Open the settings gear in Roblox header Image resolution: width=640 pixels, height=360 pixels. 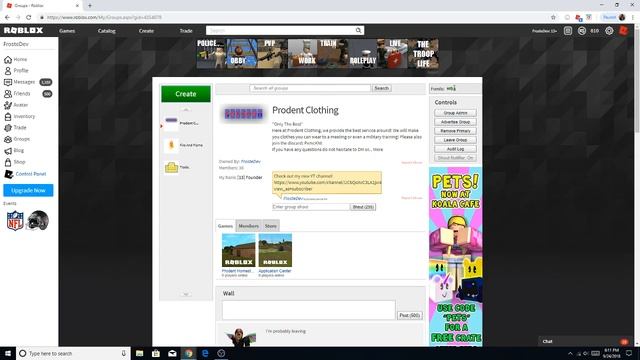[x=609, y=31]
